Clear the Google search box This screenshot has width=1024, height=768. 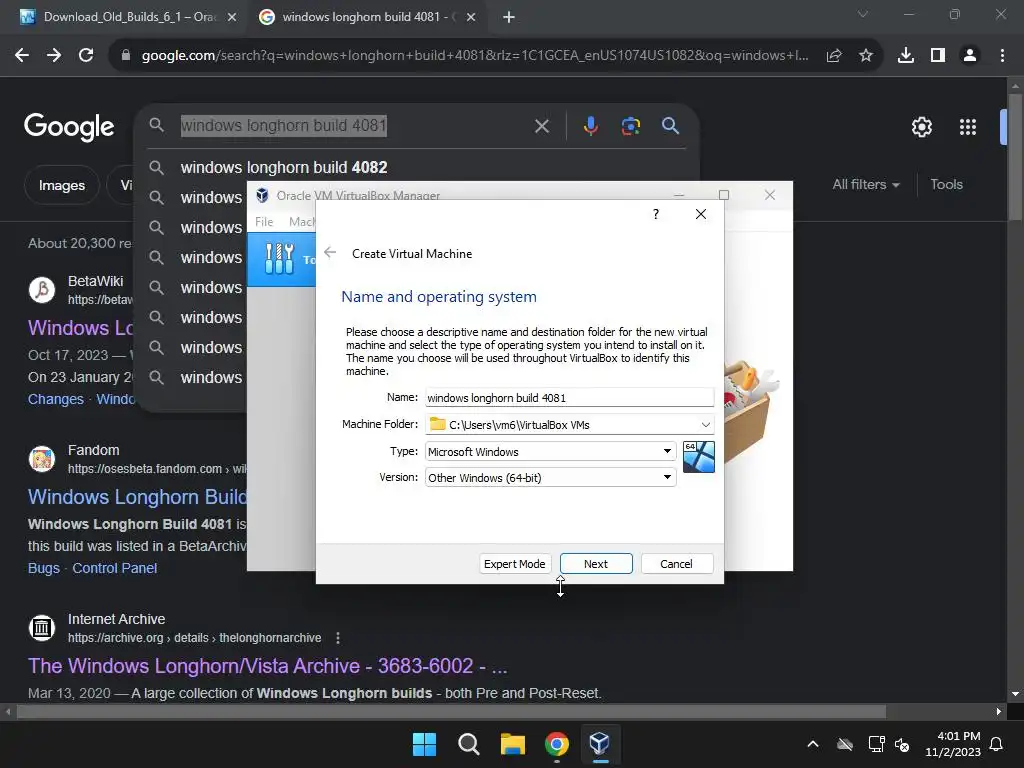coord(542,126)
